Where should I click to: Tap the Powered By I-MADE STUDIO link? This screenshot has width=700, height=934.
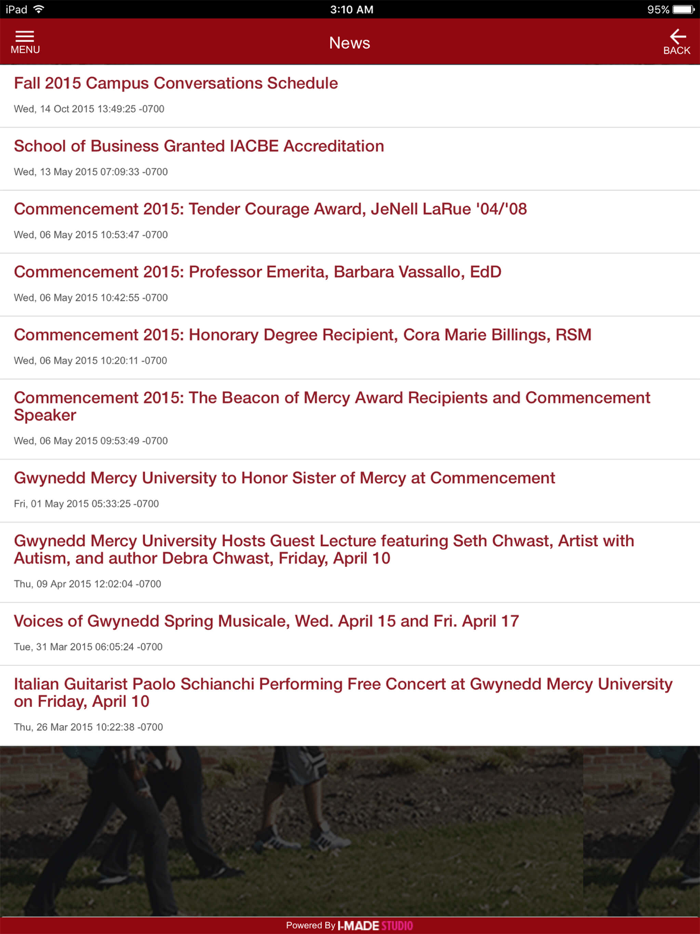coord(350,925)
